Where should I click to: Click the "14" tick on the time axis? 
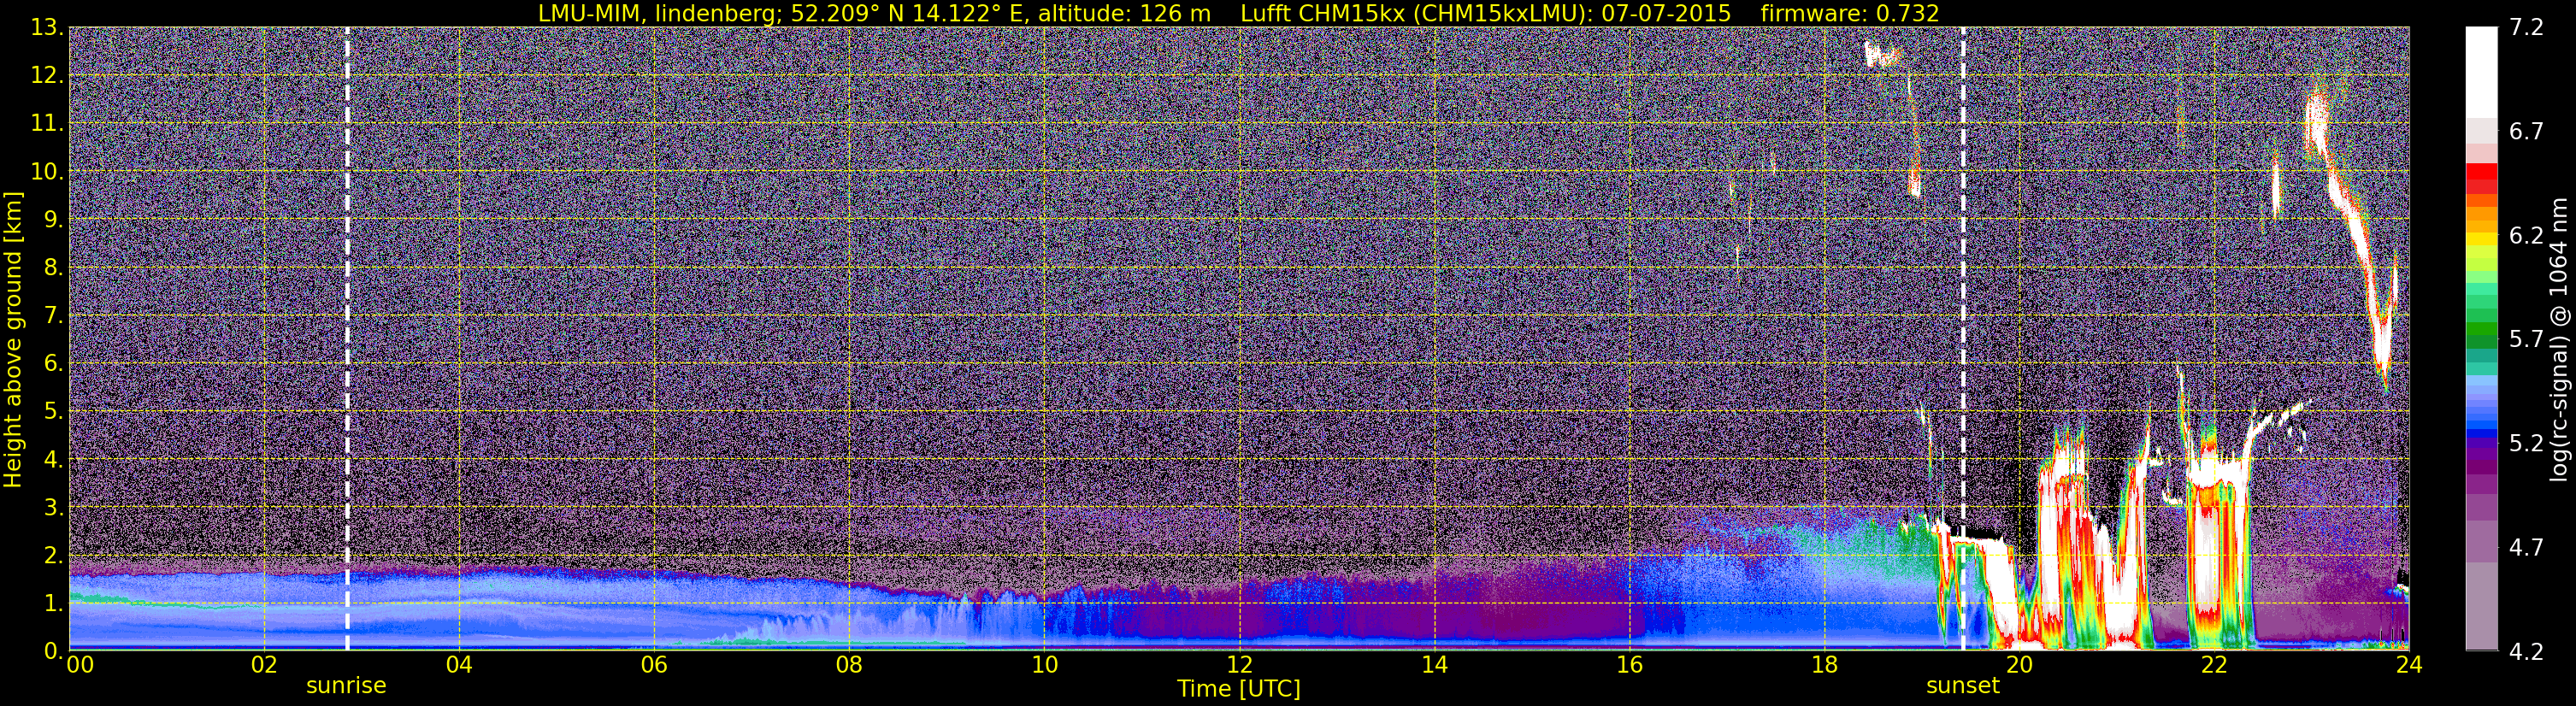(x=1434, y=665)
